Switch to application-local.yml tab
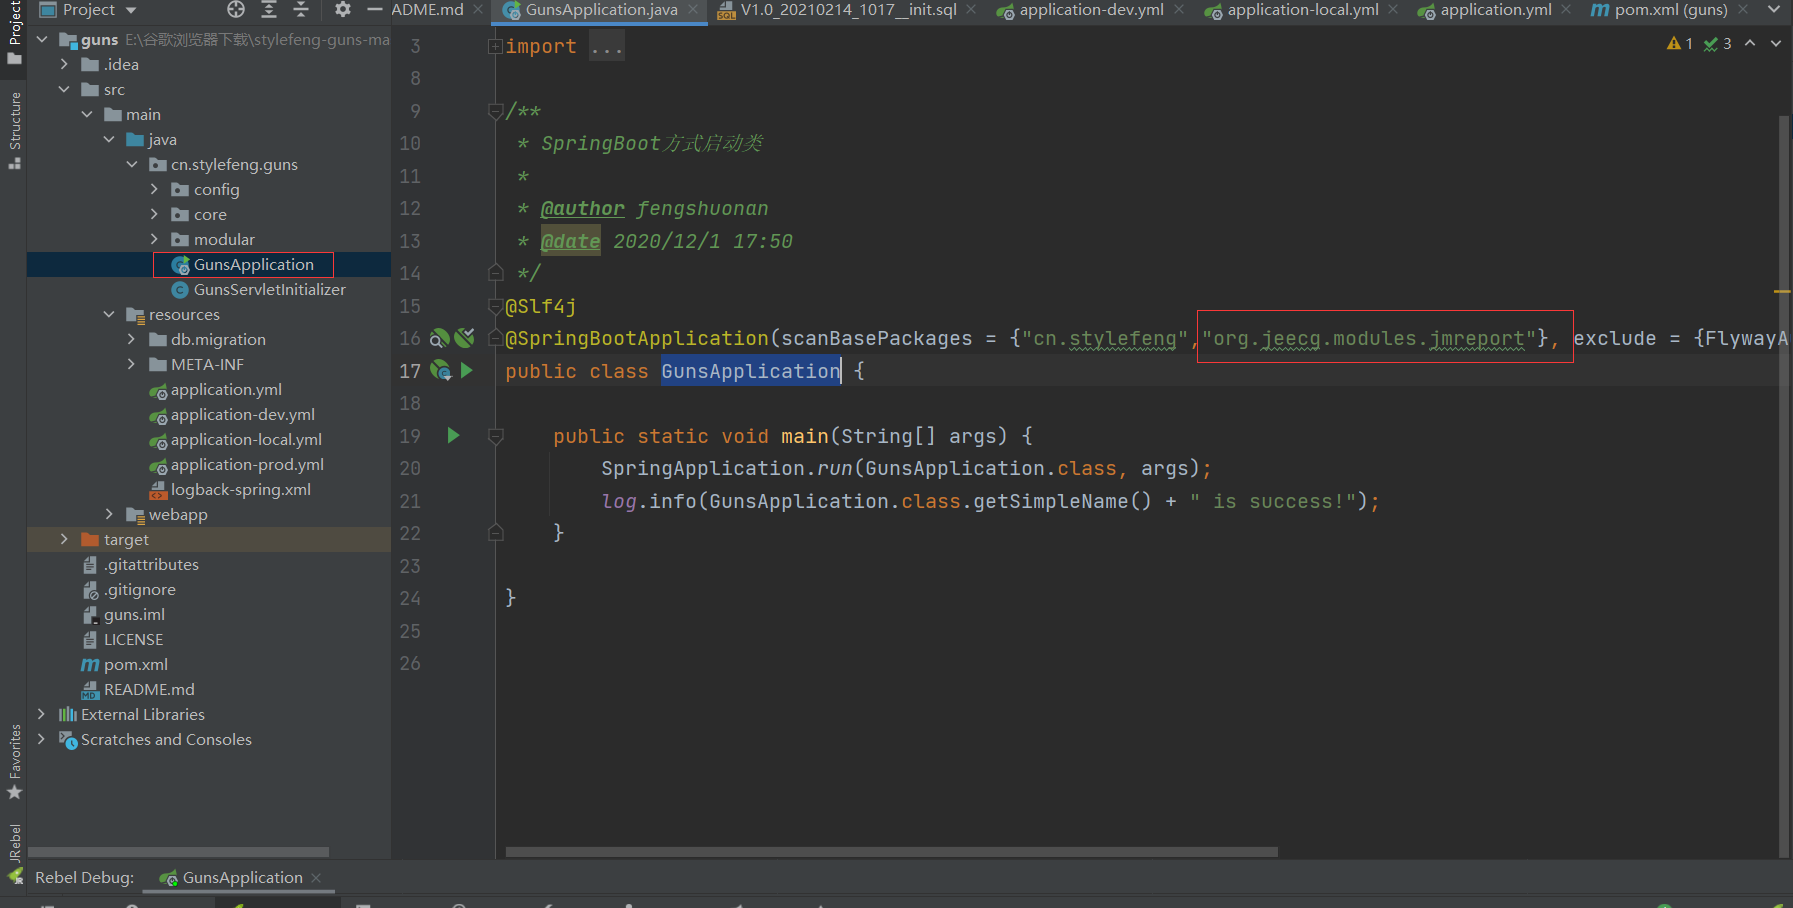Image resolution: width=1793 pixels, height=908 pixels. tap(1302, 10)
